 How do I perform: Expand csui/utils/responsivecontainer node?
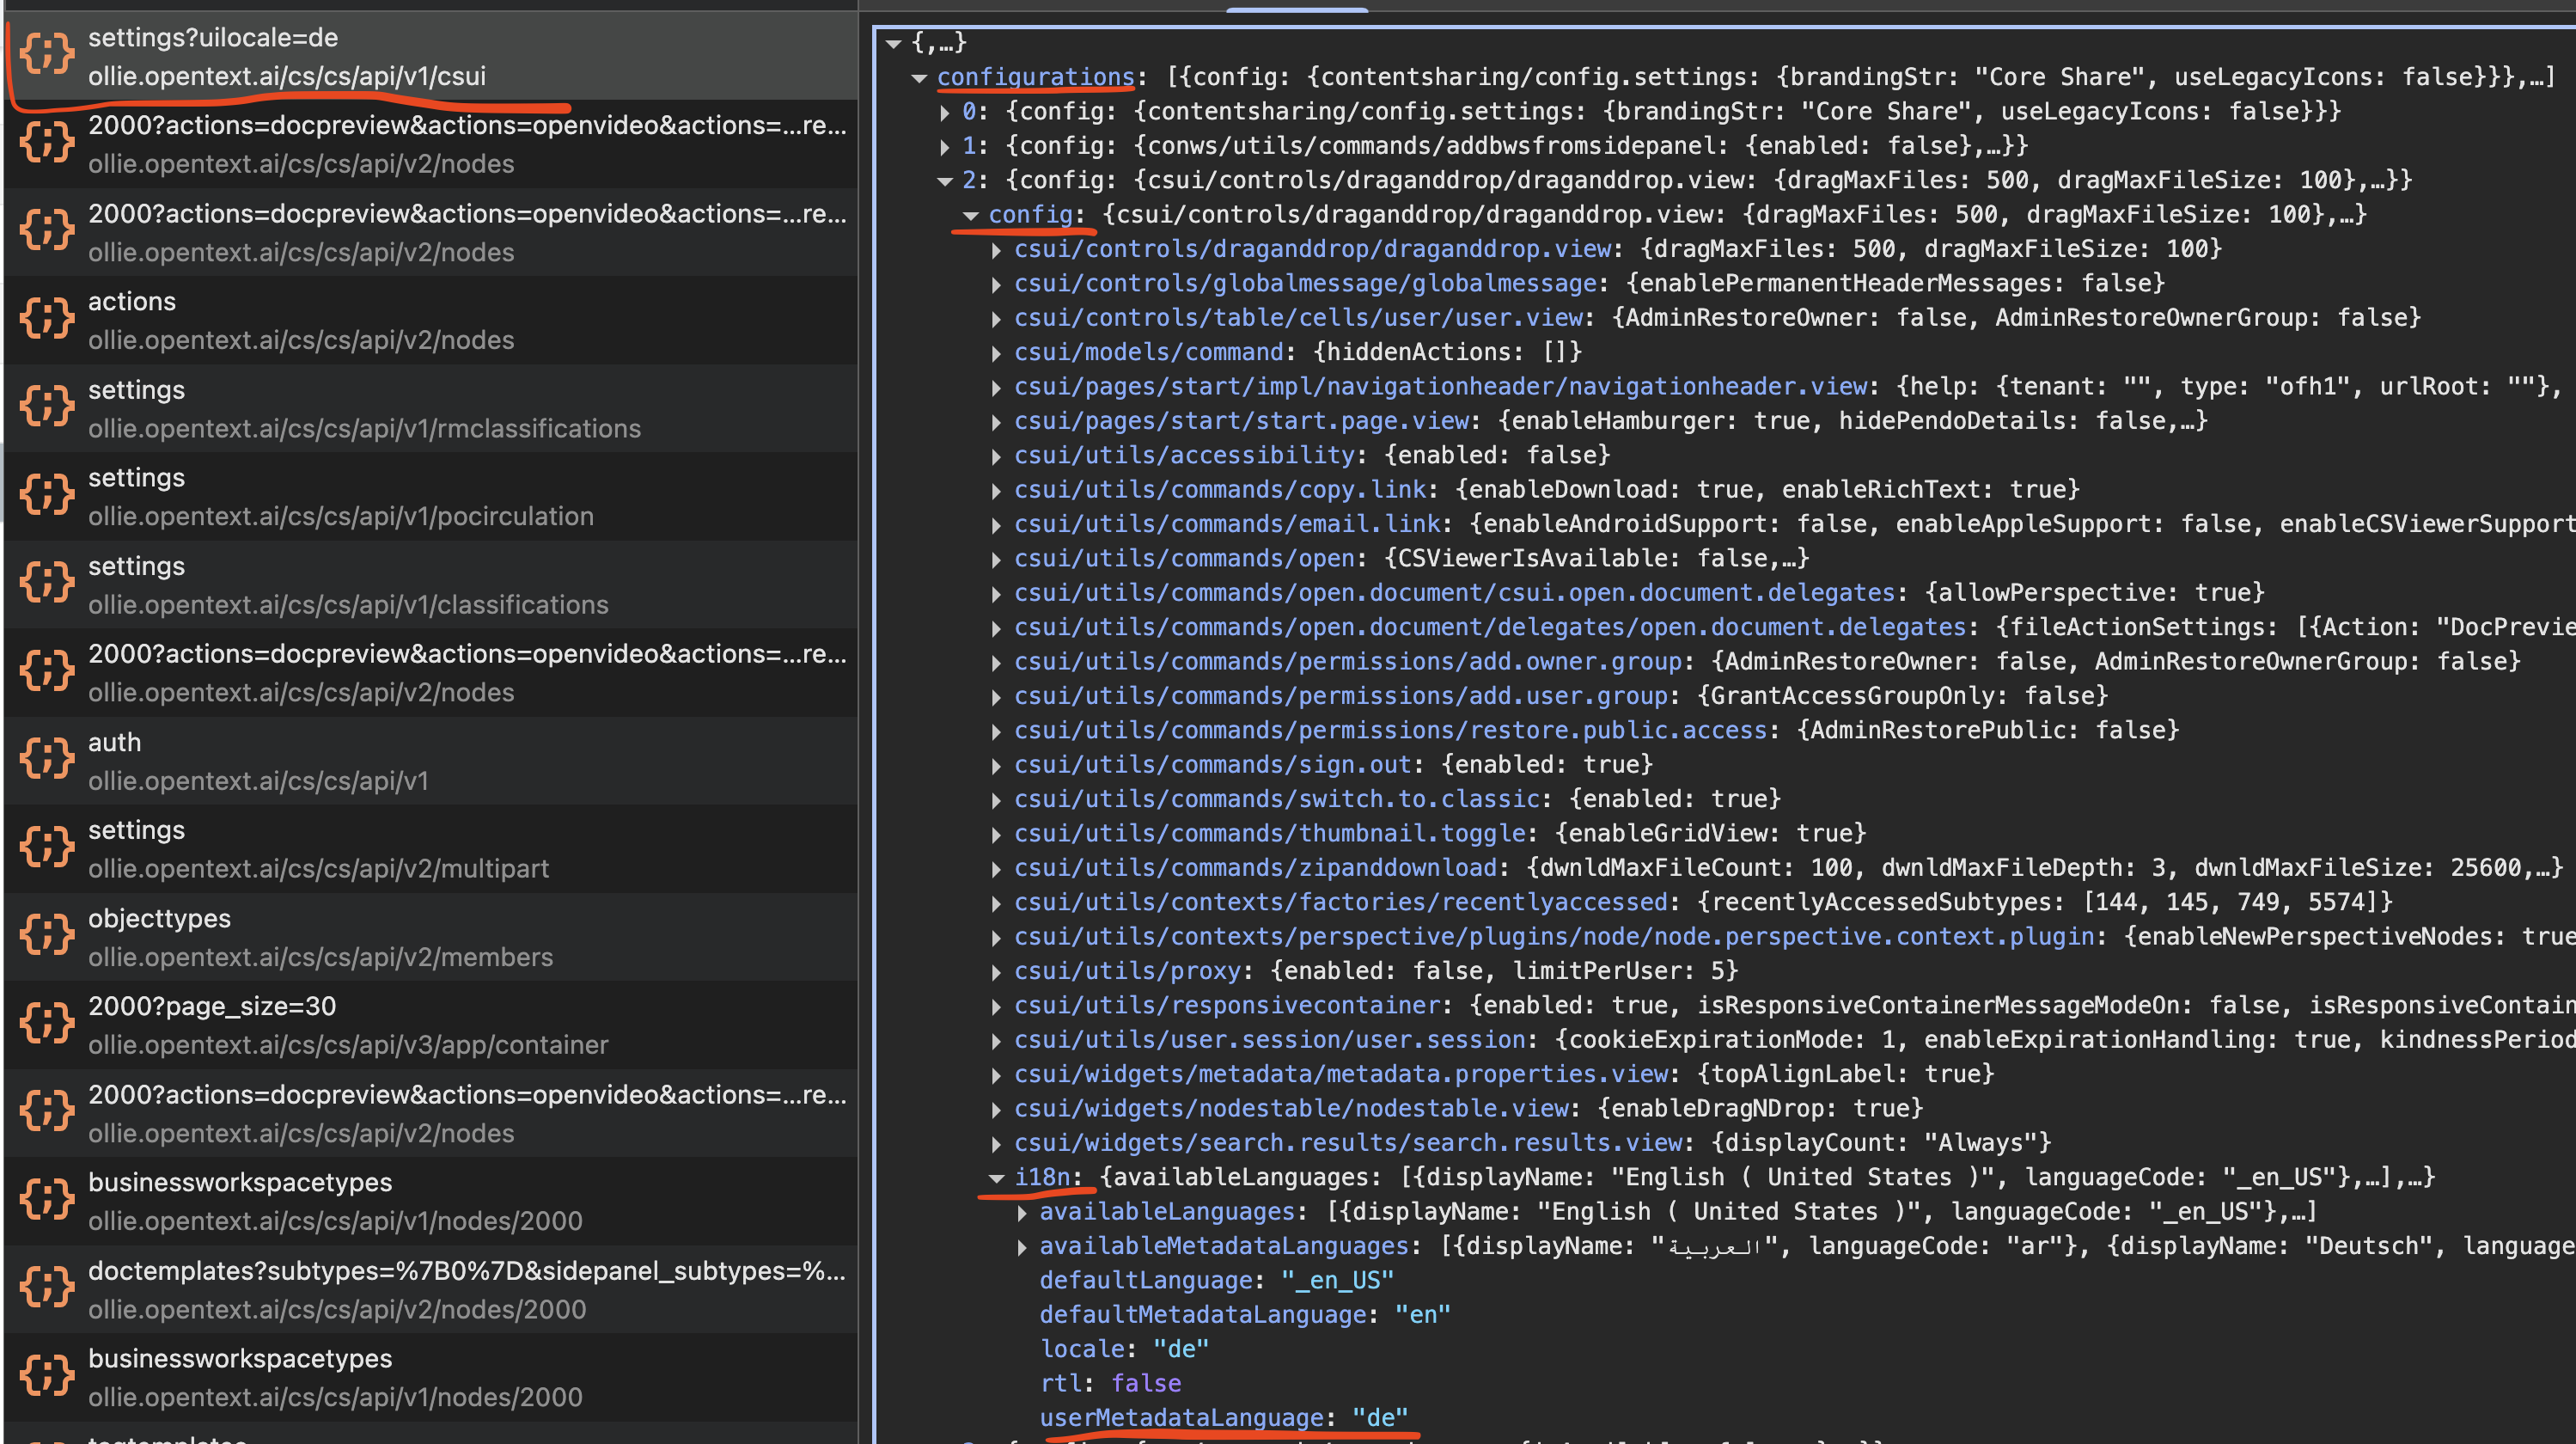997,1006
